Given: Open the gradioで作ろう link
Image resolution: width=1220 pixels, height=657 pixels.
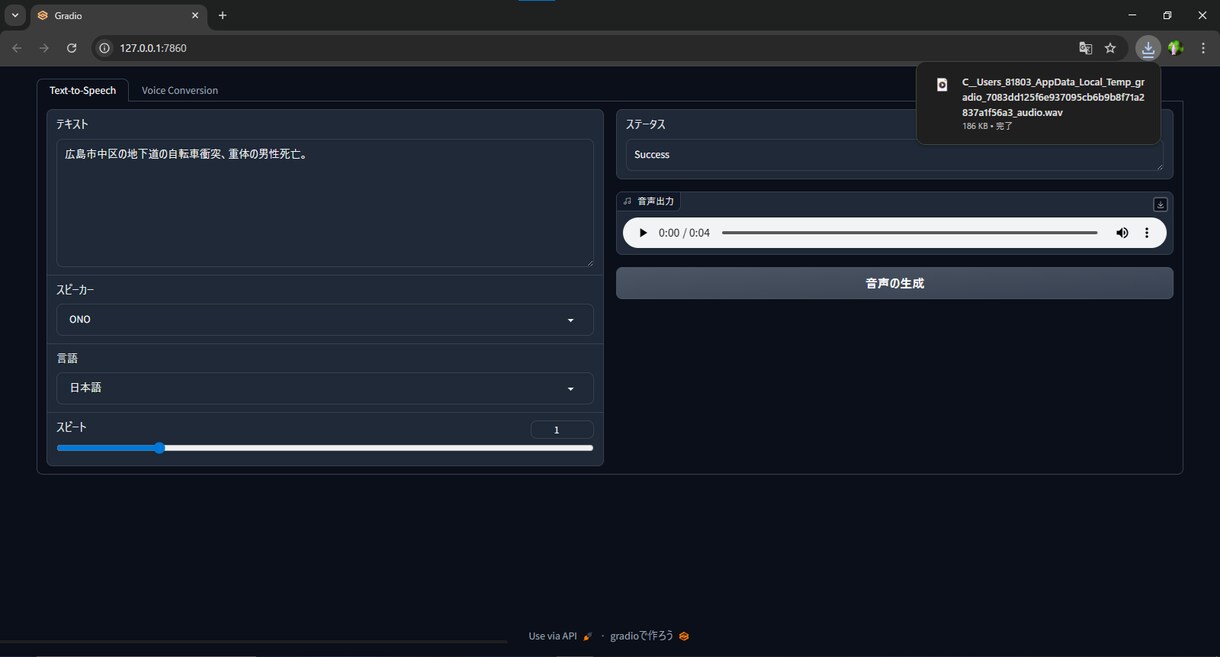Looking at the screenshot, I should (x=649, y=636).
